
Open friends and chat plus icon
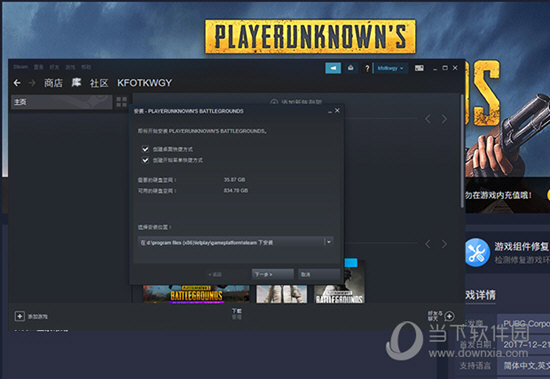click(x=449, y=316)
